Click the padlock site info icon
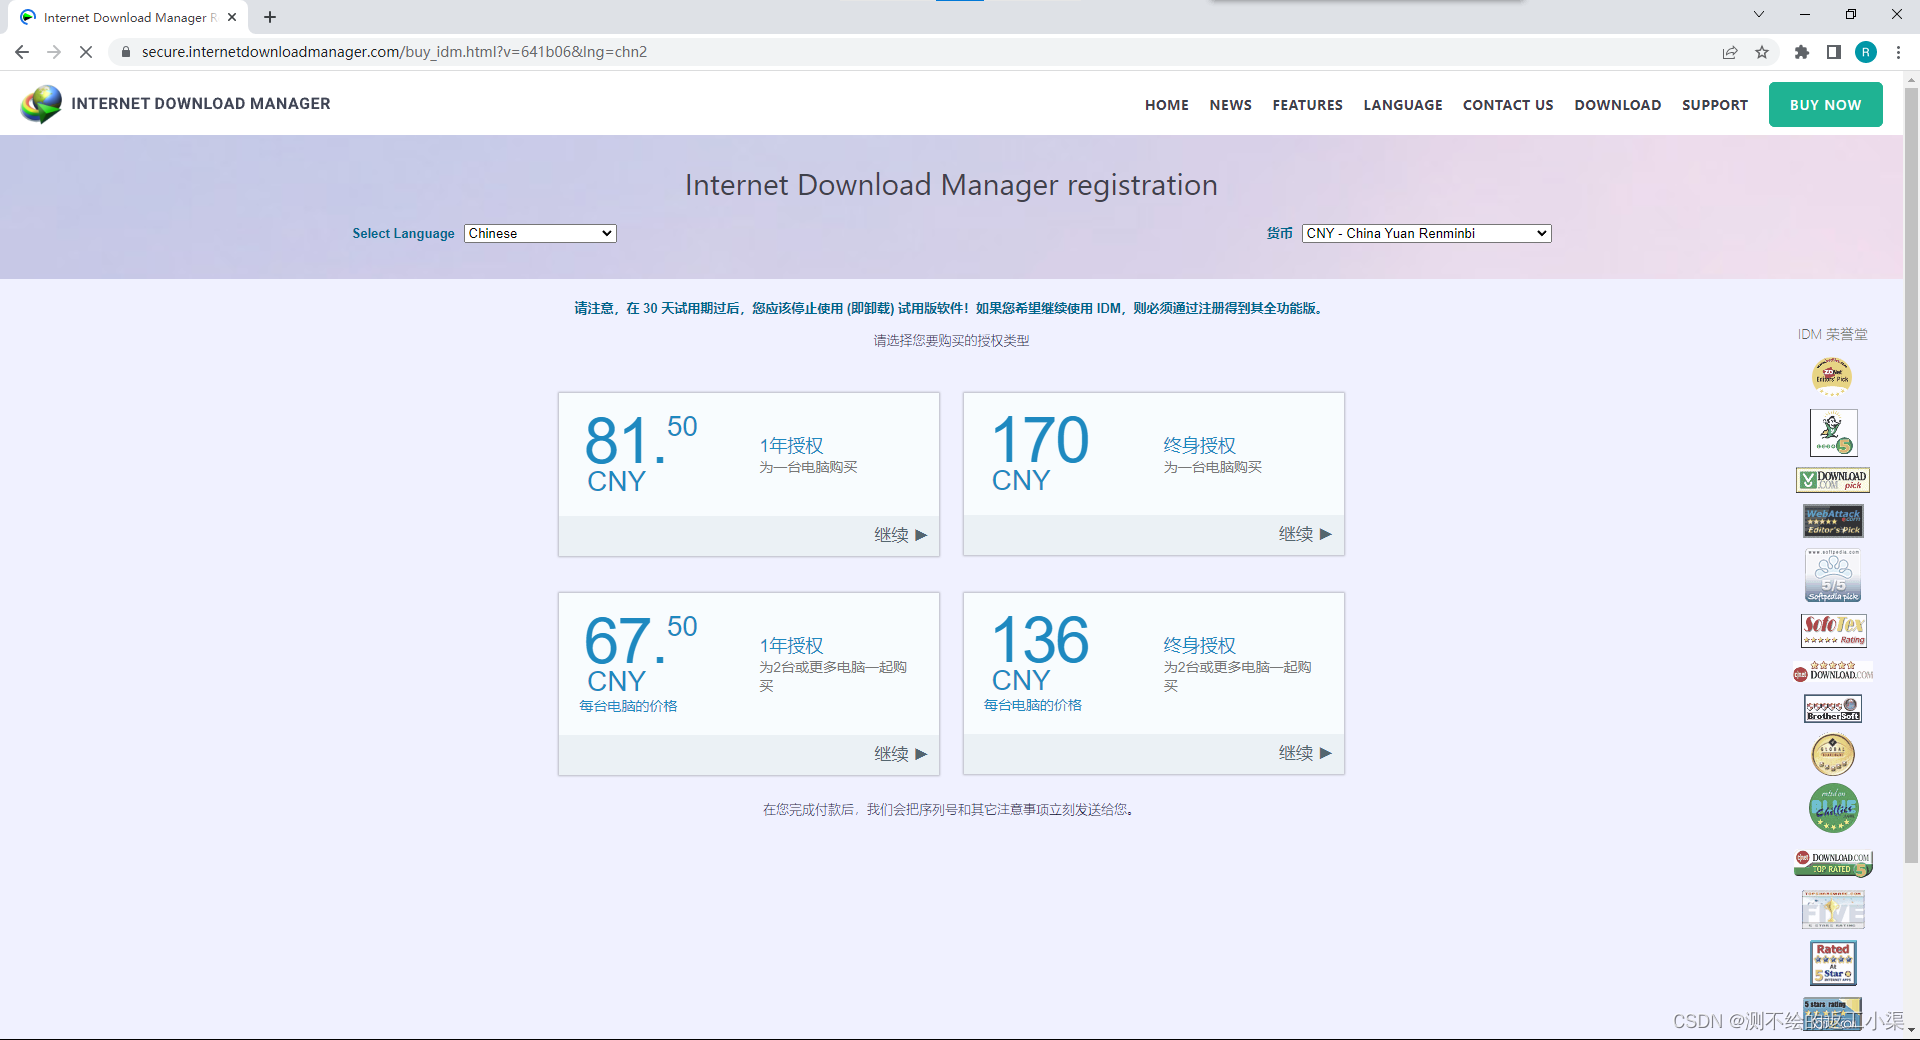The width and height of the screenshot is (1920, 1040). coord(126,52)
